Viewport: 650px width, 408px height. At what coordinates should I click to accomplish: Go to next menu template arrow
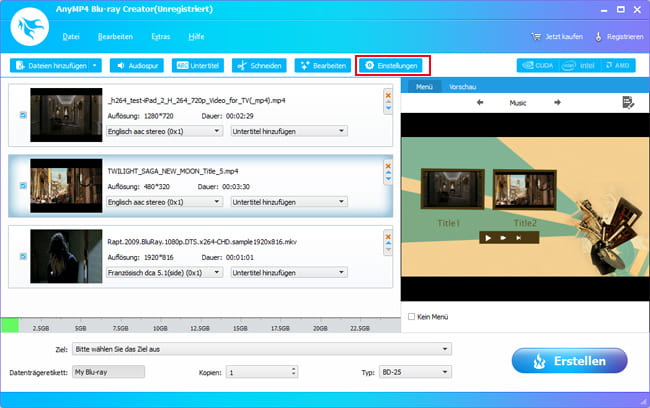coord(557,102)
